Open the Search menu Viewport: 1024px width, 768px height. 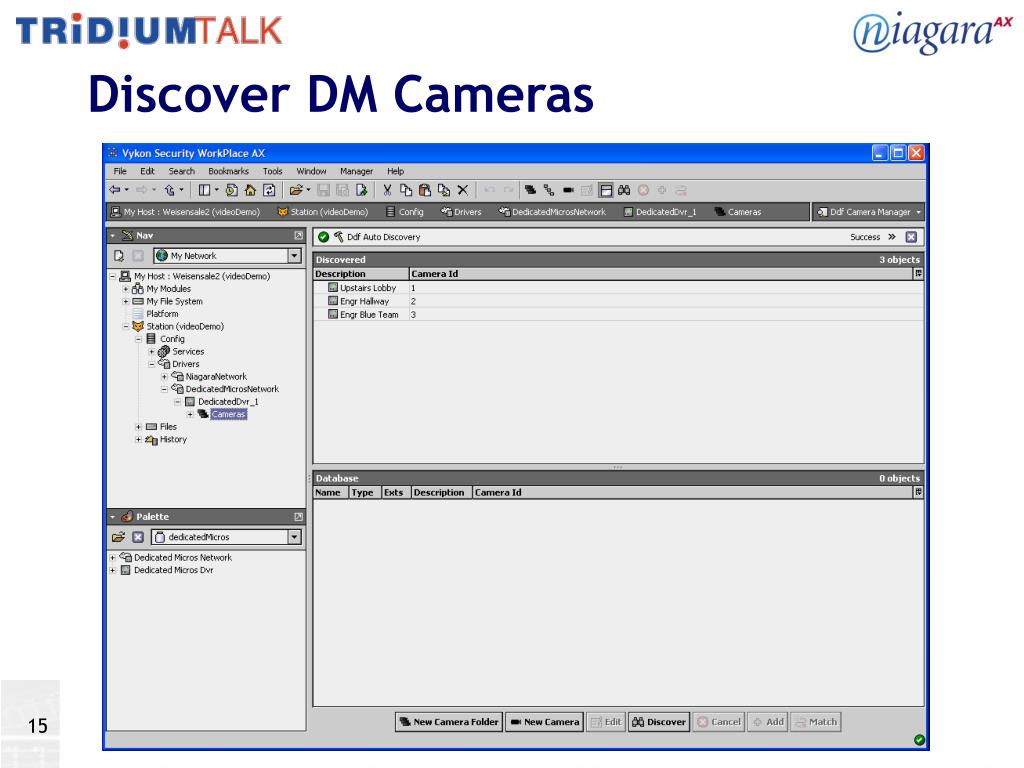point(182,171)
